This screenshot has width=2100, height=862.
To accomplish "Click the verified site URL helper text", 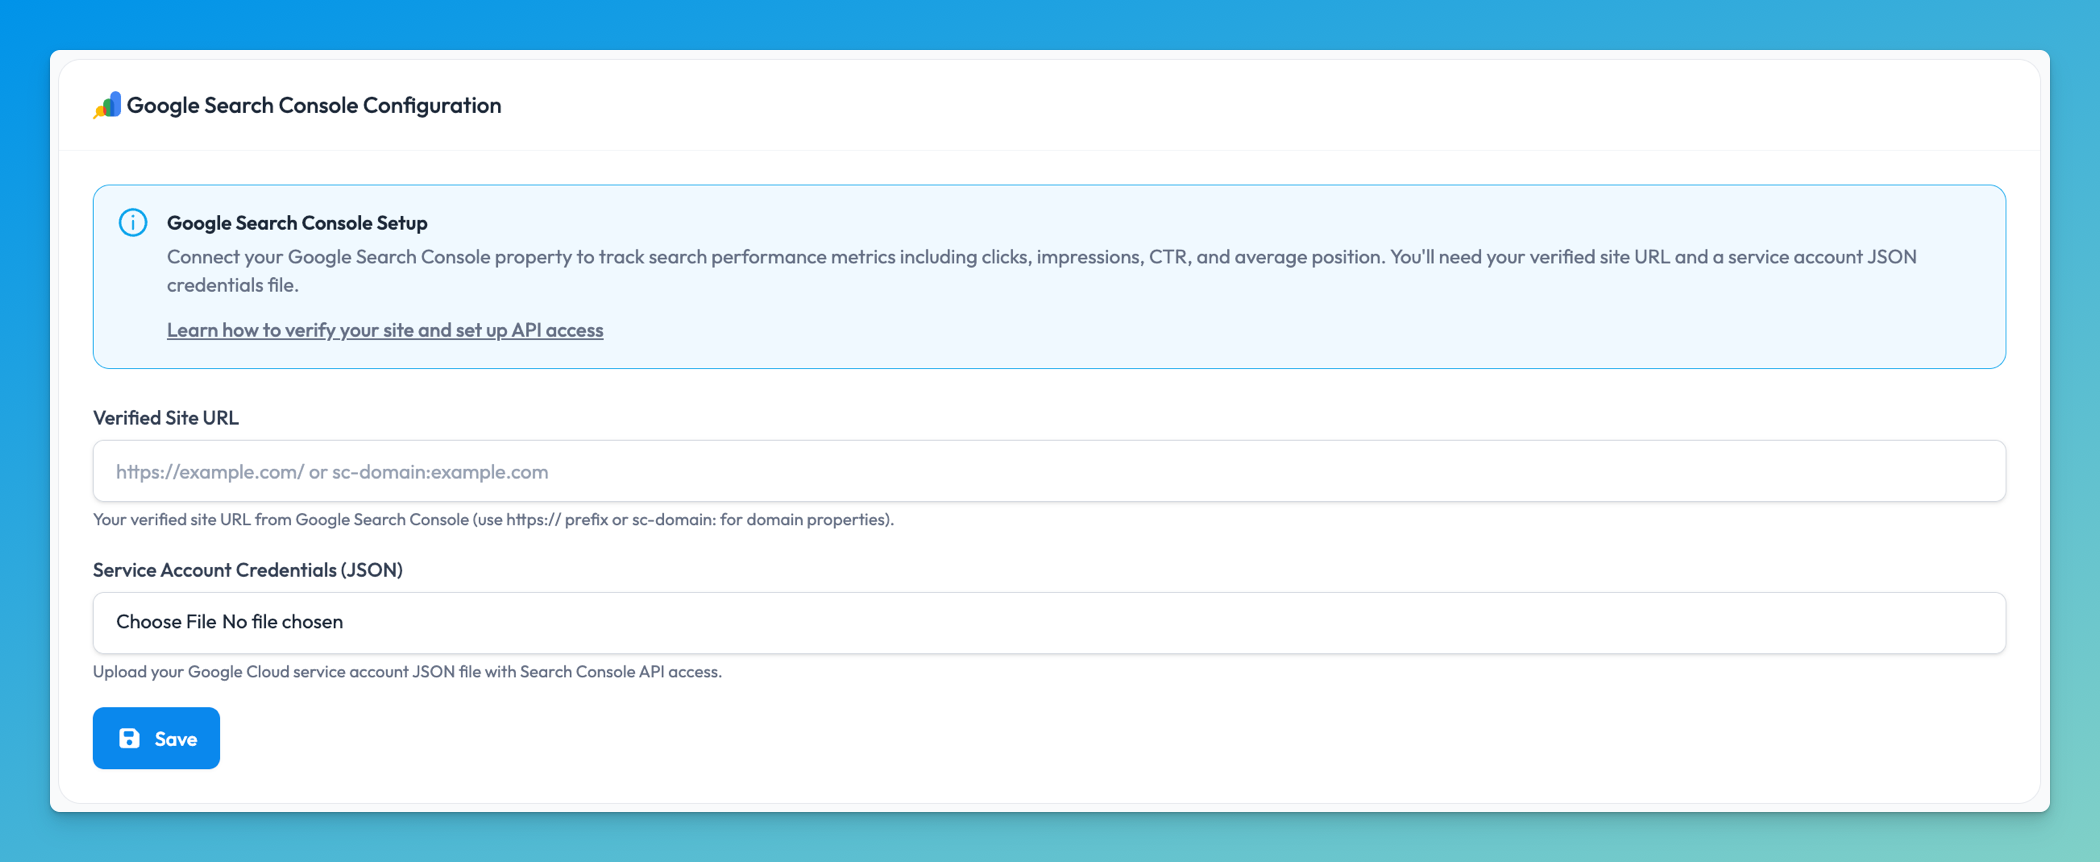I will pyautogui.click(x=493, y=520).
